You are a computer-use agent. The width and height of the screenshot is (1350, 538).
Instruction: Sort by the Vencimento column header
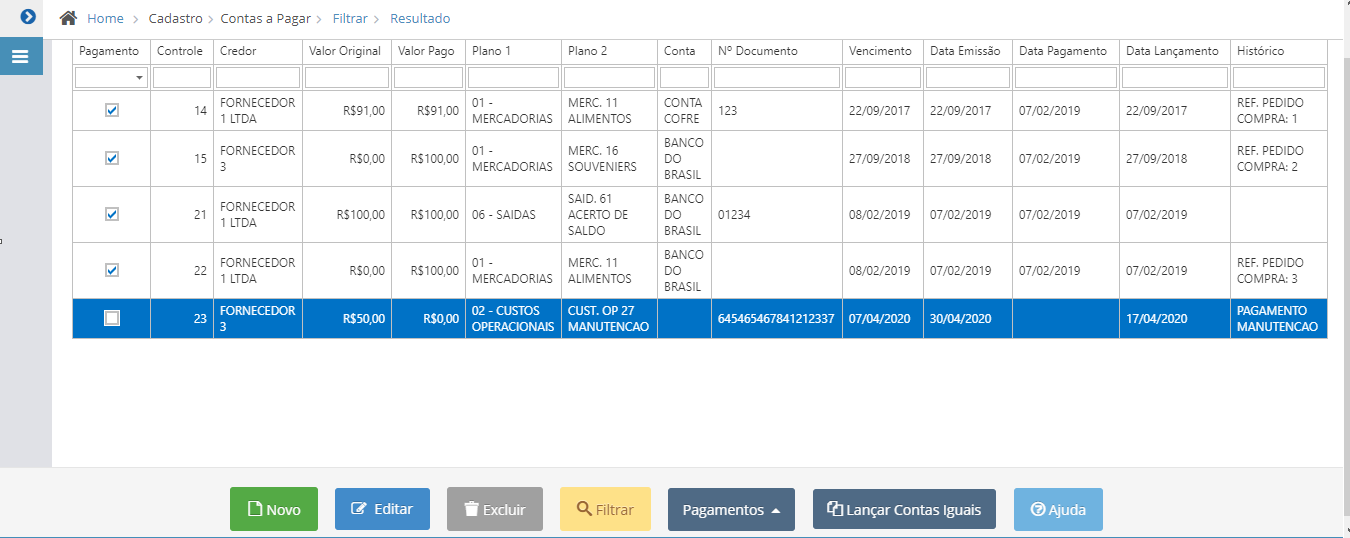tap(883, 51)
